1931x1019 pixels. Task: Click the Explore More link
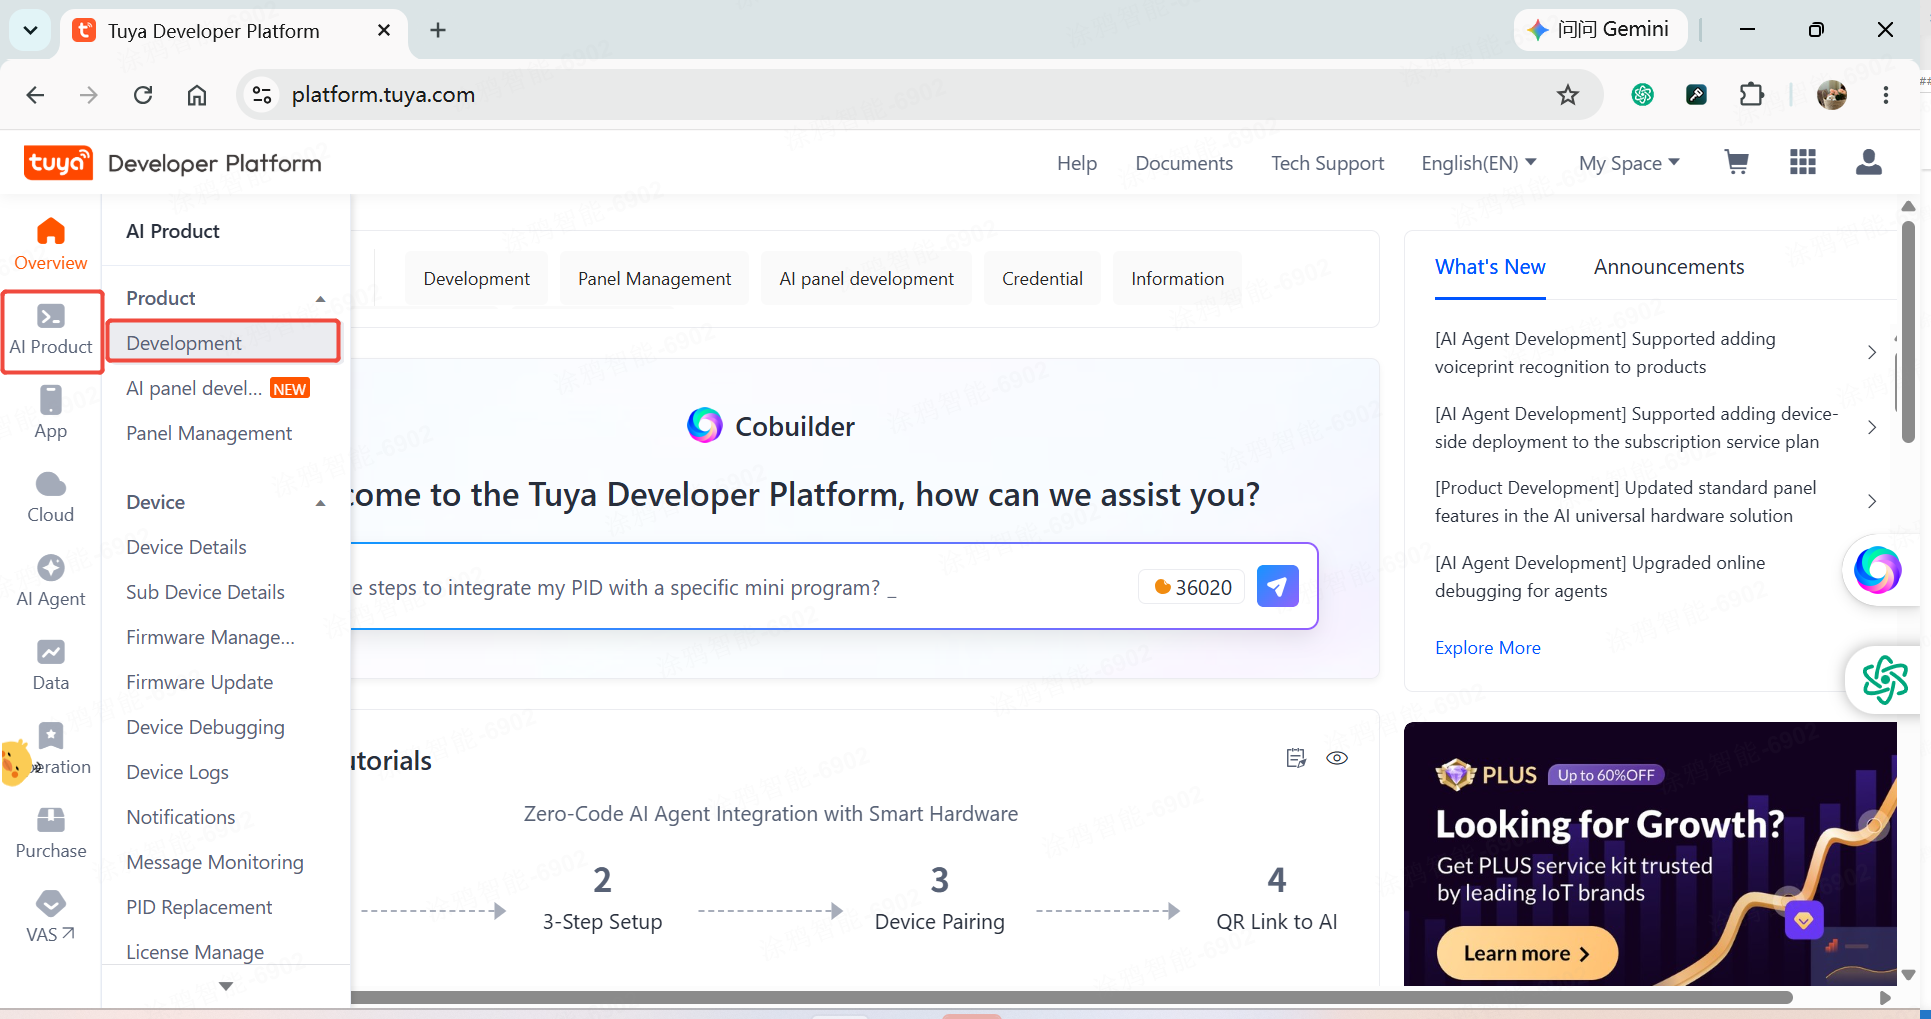click(1487, 648)
